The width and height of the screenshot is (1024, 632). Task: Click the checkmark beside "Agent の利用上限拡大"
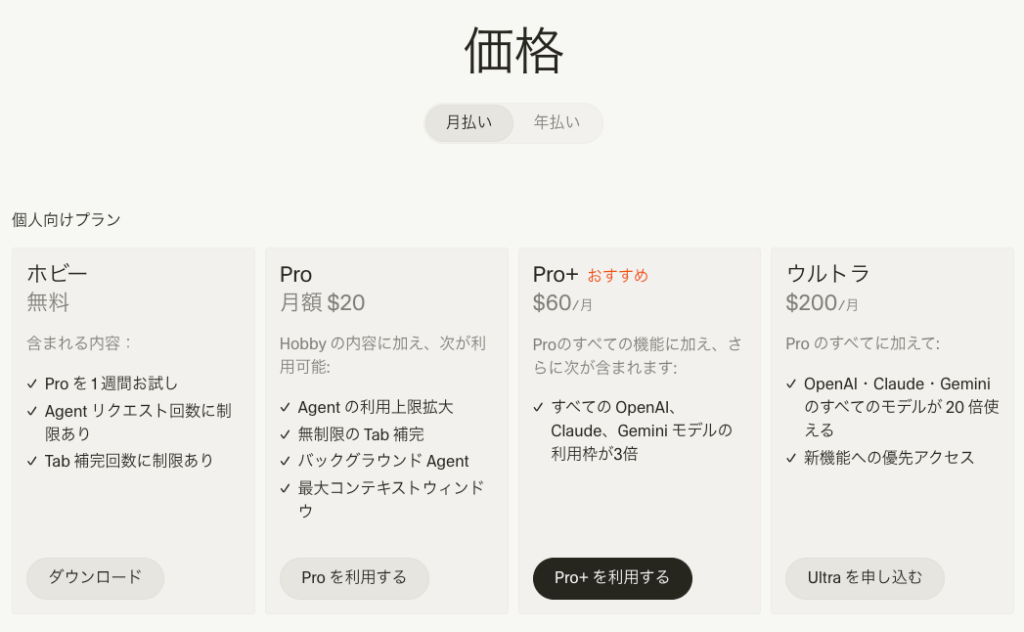point(285,408)
